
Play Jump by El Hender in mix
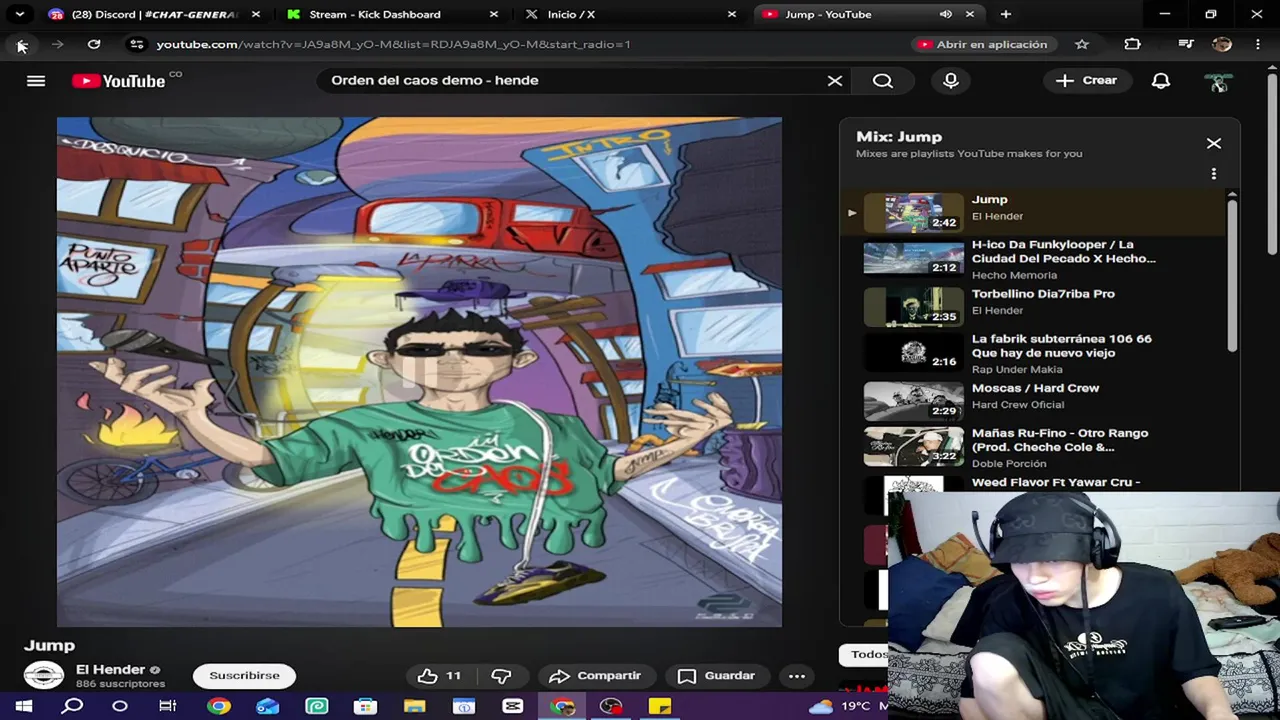pyautogui.click(x=1035, y=212)
